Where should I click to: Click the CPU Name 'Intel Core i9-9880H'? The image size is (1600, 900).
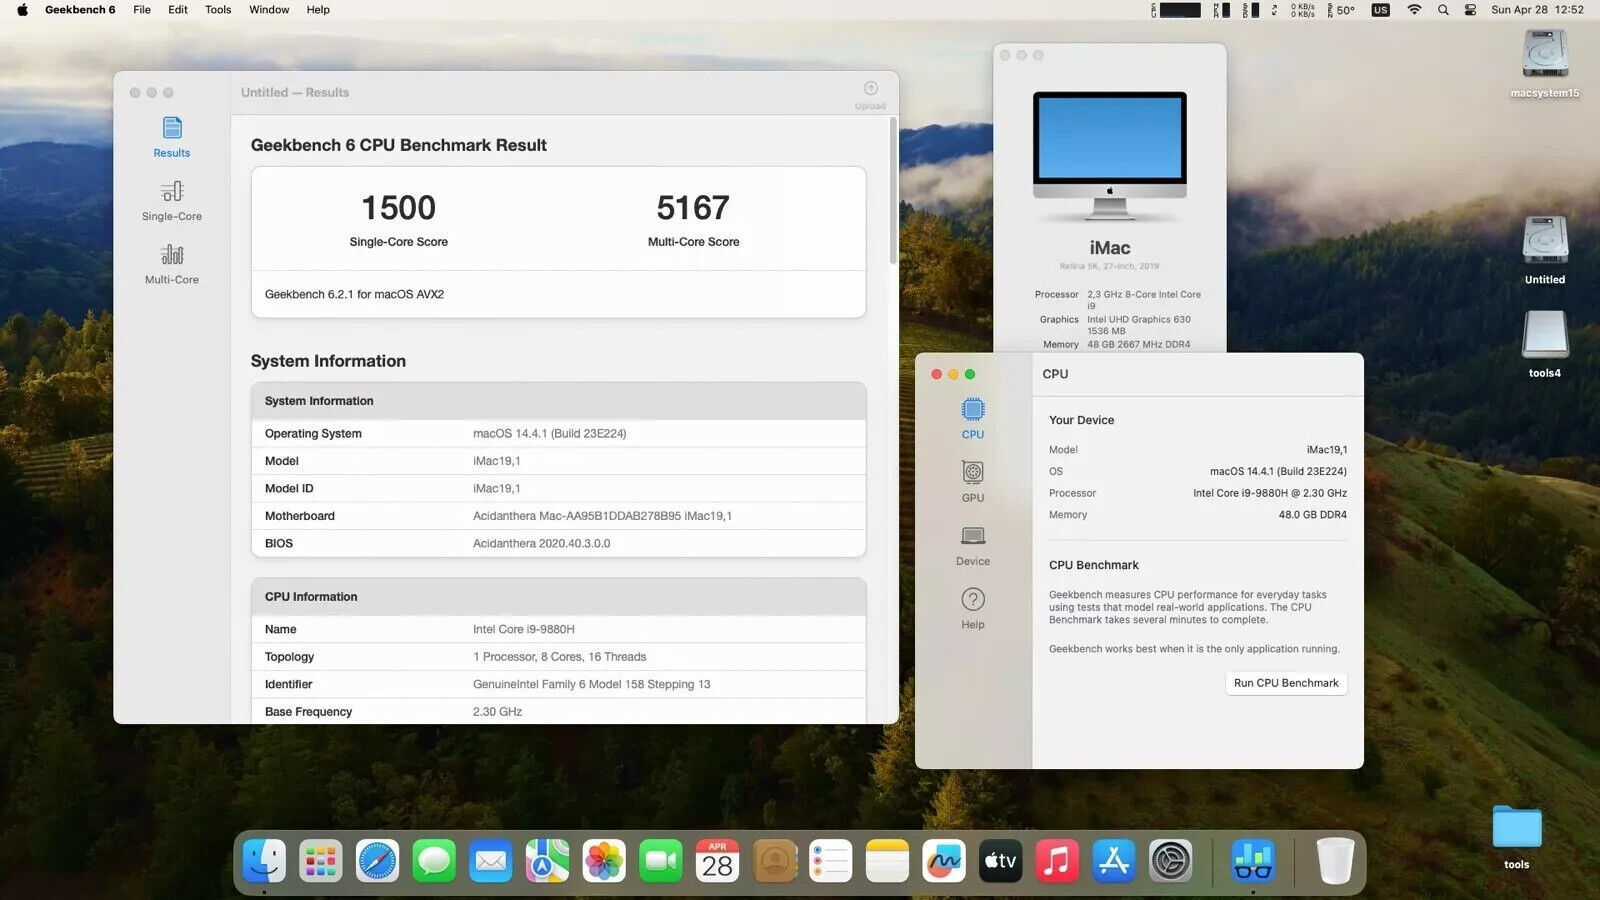point(524,629)
